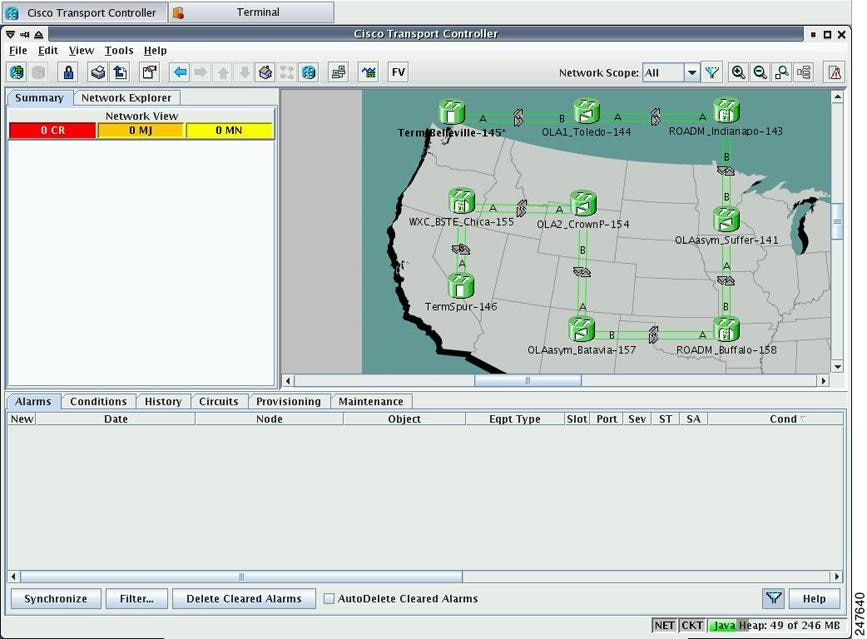This screenshot has height=639, width=867.
Task: Click the map's horizontal scrollbar thumb
Action: (527, 380)
